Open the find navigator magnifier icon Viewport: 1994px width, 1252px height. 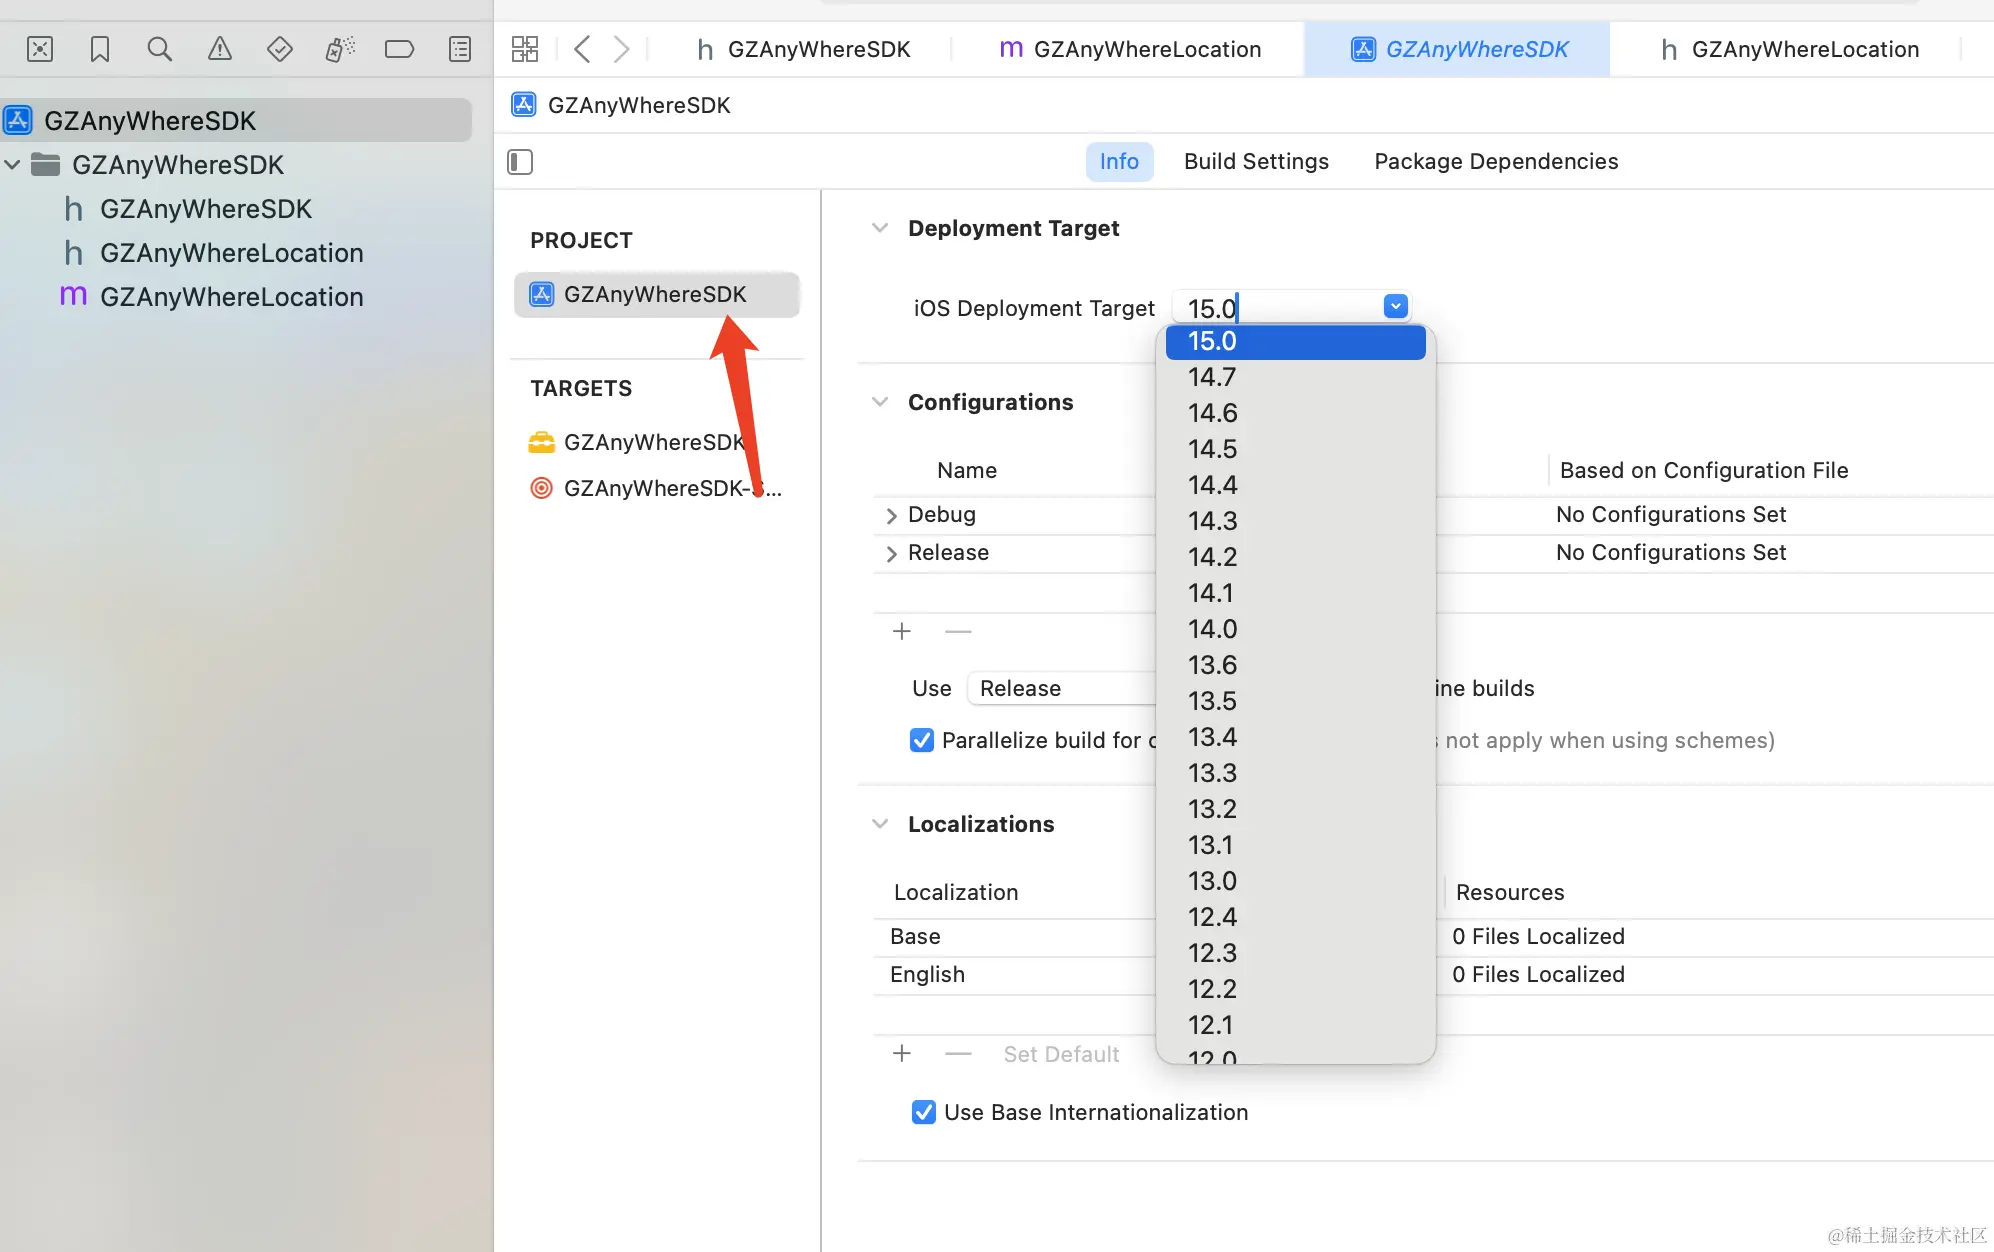coord(159,49)
